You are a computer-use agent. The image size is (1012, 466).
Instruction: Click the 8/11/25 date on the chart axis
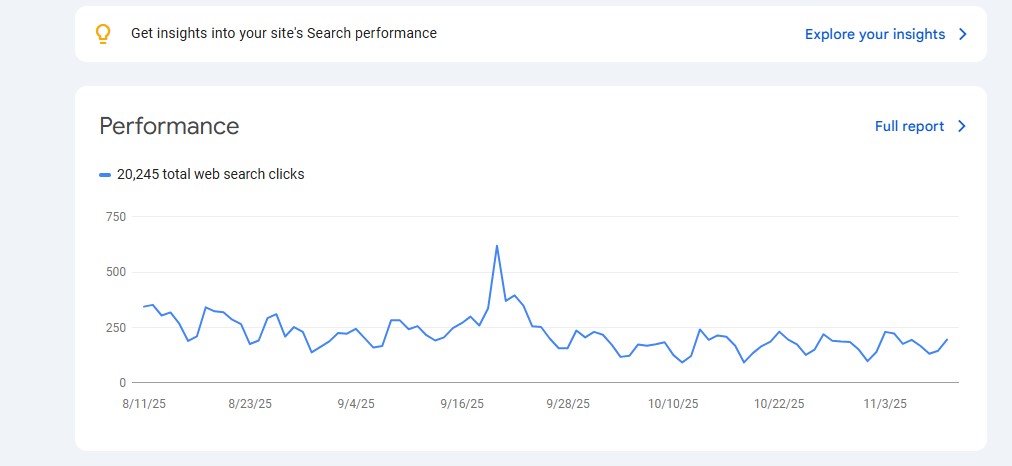coord(144,404)
